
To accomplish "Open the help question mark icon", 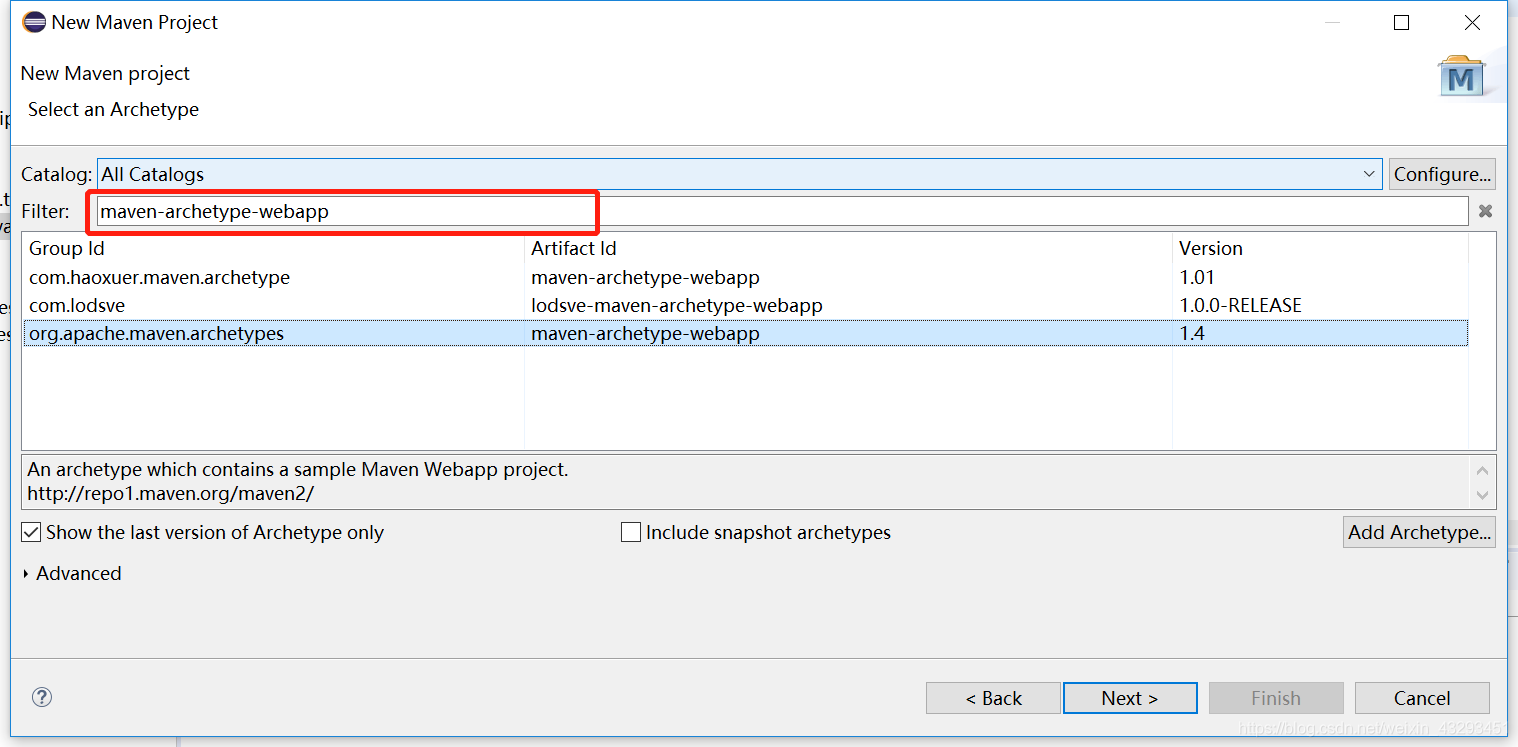I will 42,697.
